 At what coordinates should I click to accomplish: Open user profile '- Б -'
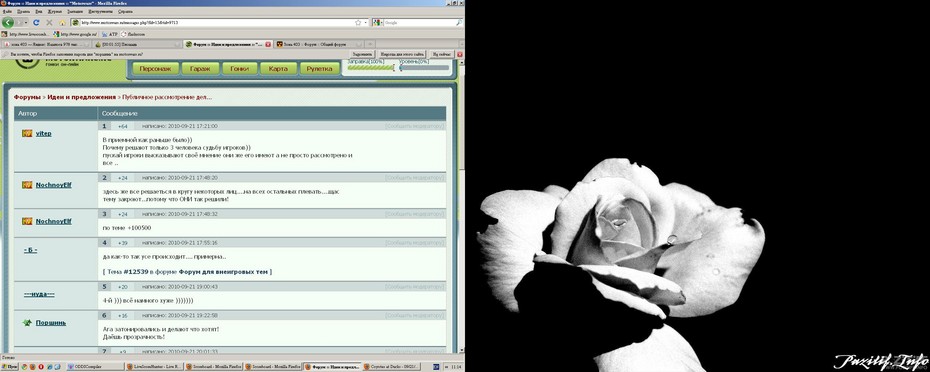click(x=30, y=250)
